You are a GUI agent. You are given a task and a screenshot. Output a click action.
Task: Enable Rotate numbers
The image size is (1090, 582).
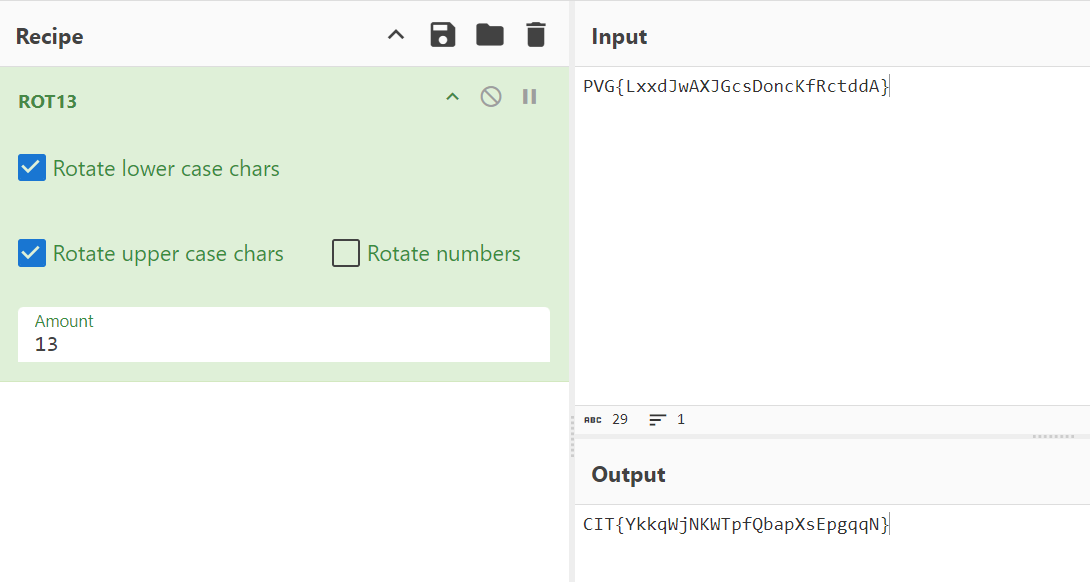[345, 253]
